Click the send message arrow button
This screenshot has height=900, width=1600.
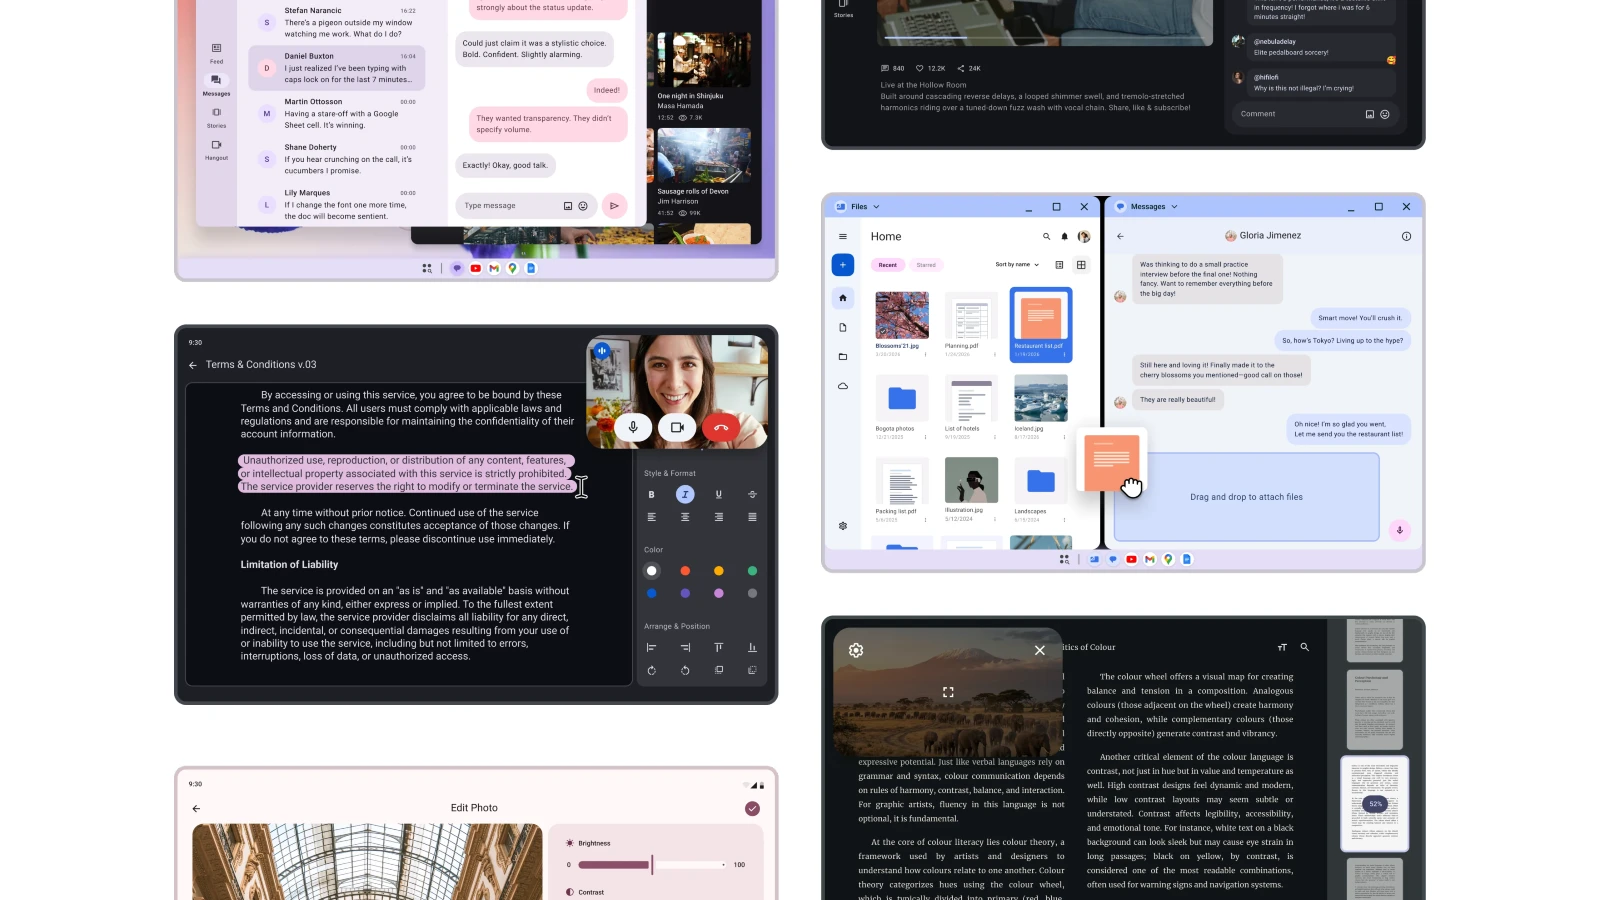pos(614,206)
